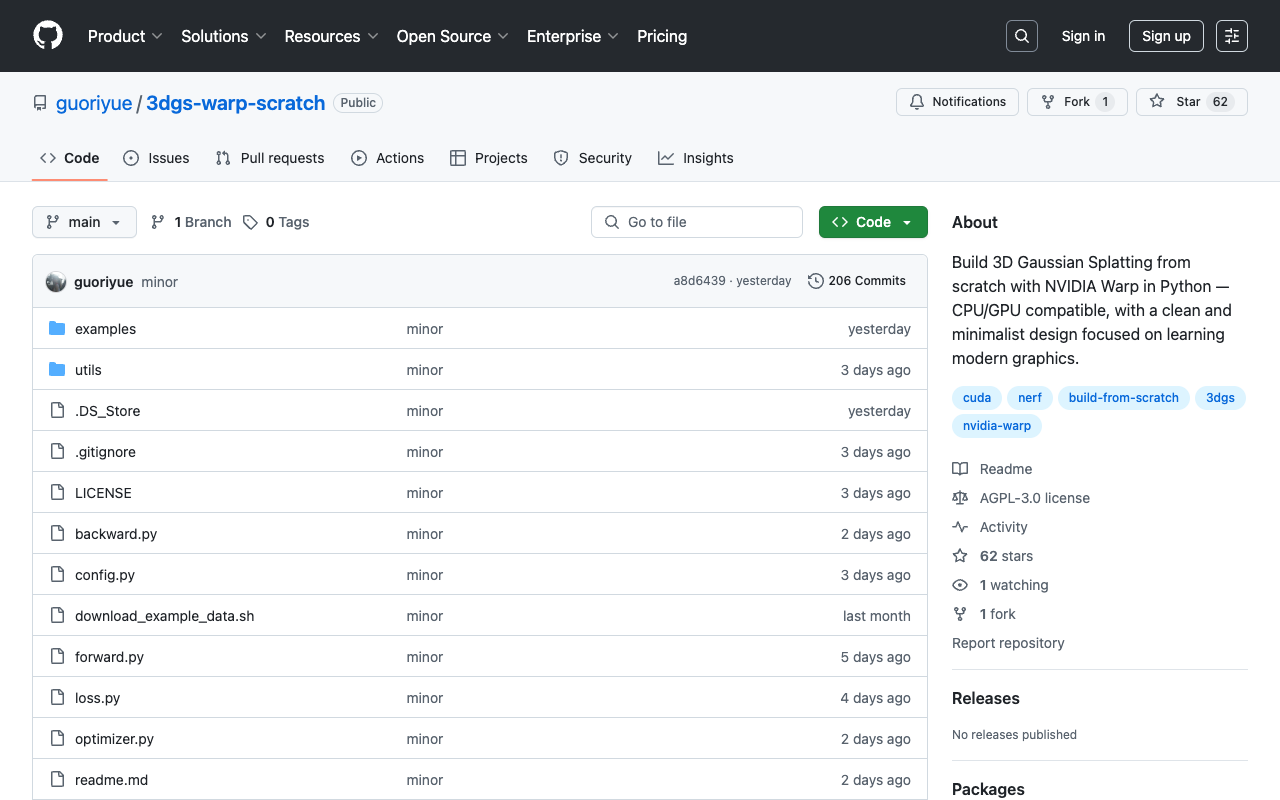Click the repository book icon beside guoriyue
Viewport: 1280px width, 800px height.
[40, 103]
